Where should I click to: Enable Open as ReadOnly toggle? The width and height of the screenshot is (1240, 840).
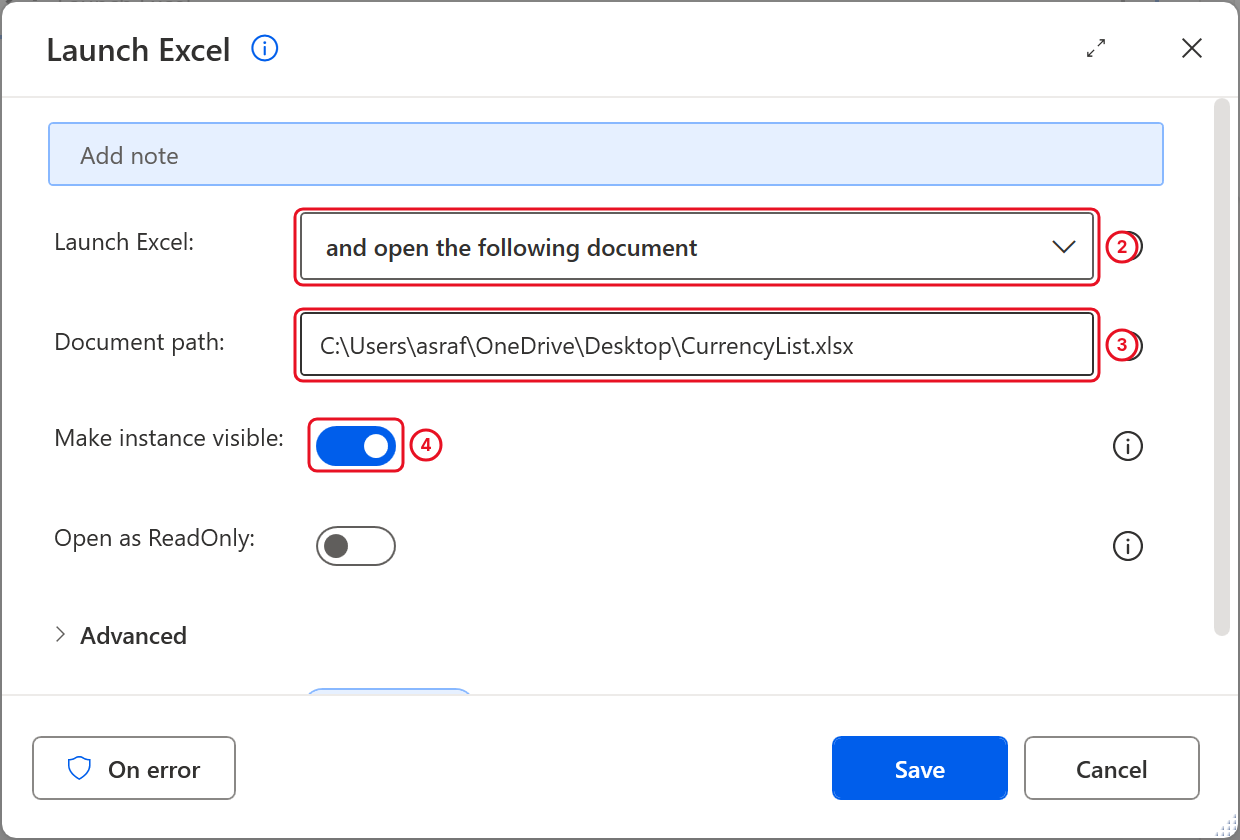[356, 546]
